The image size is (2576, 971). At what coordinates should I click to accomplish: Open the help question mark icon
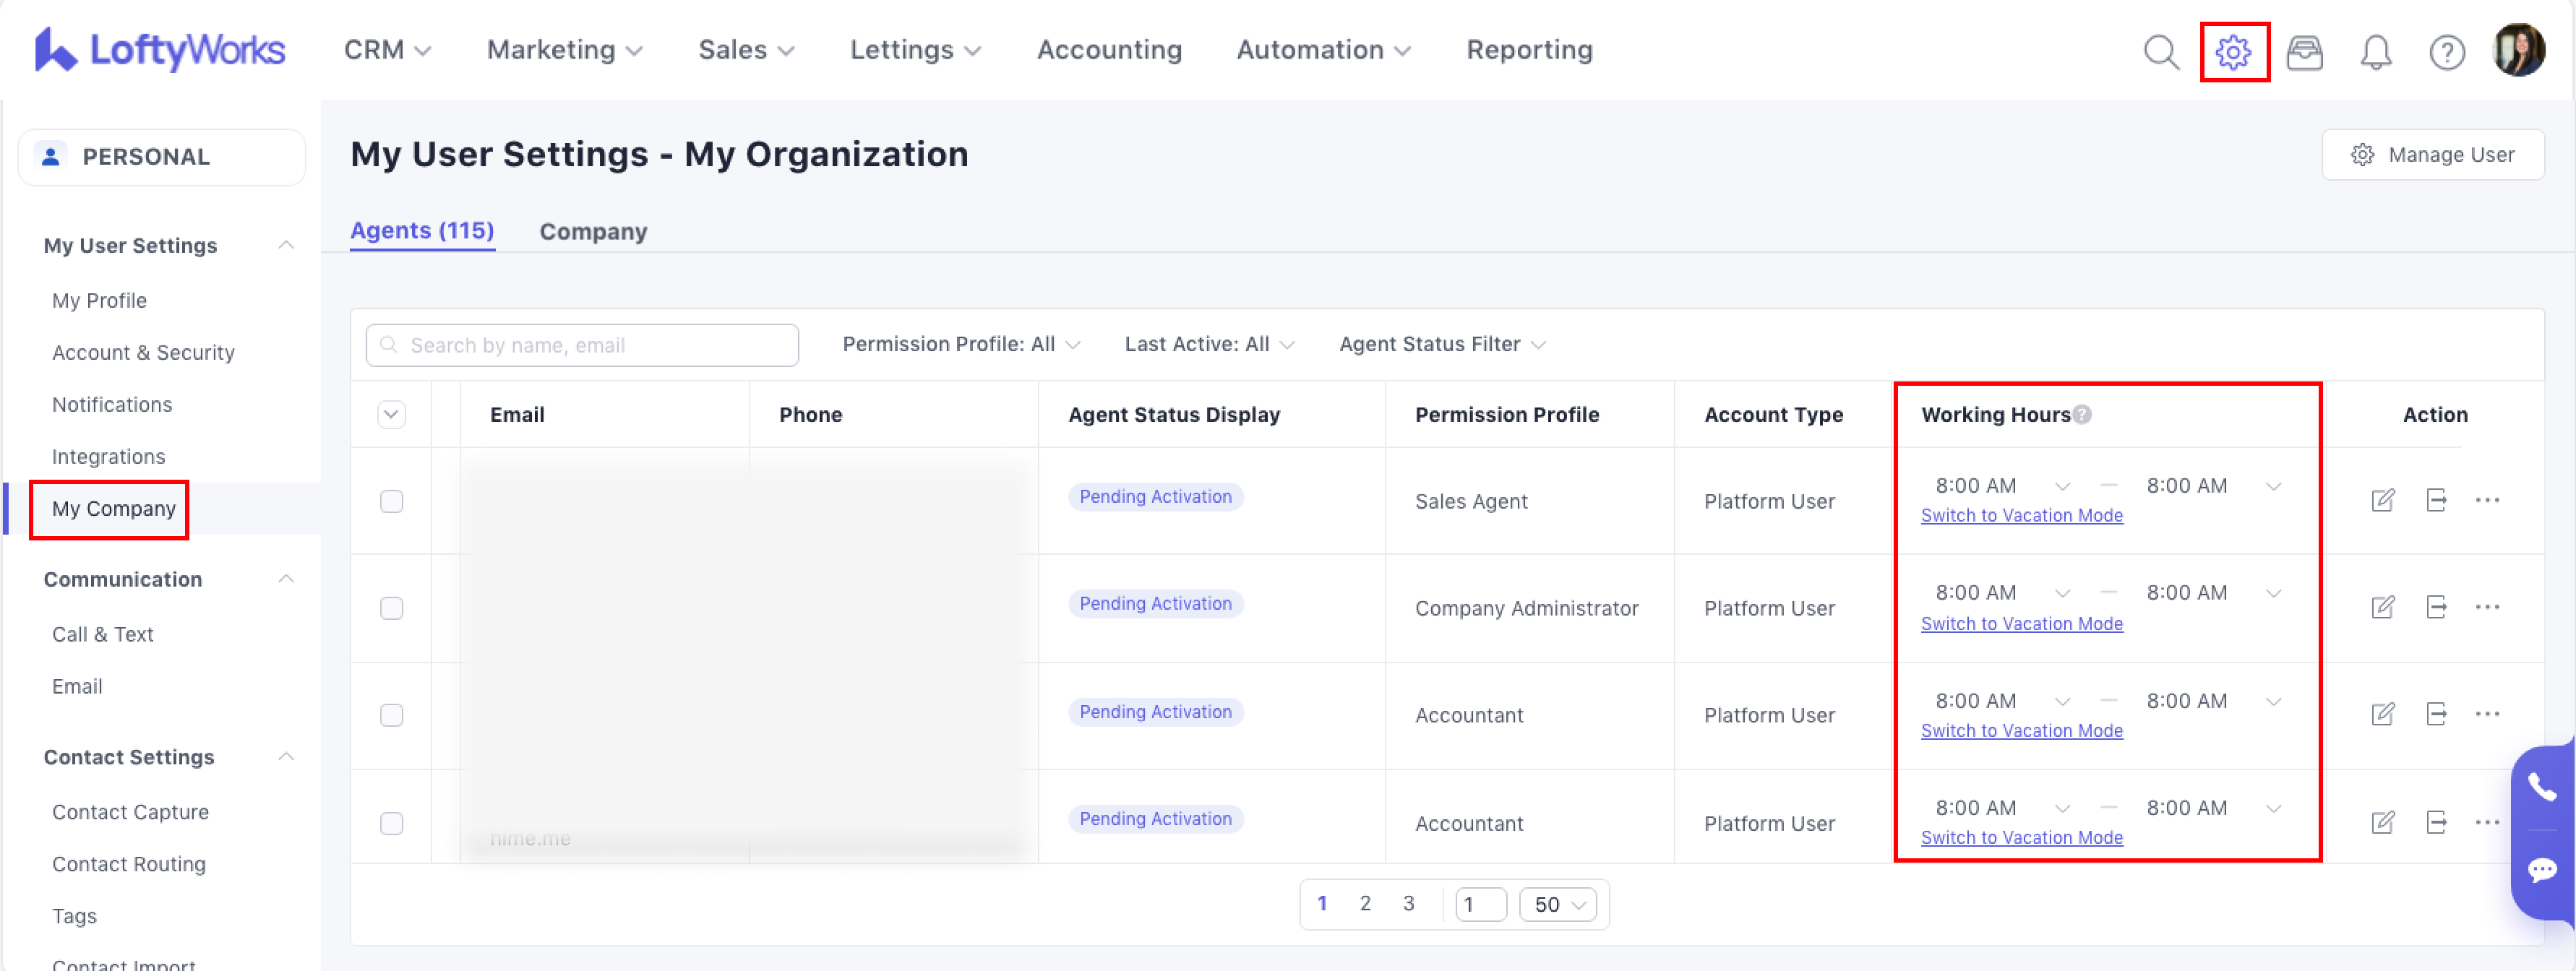click(x=2446, y=52)
